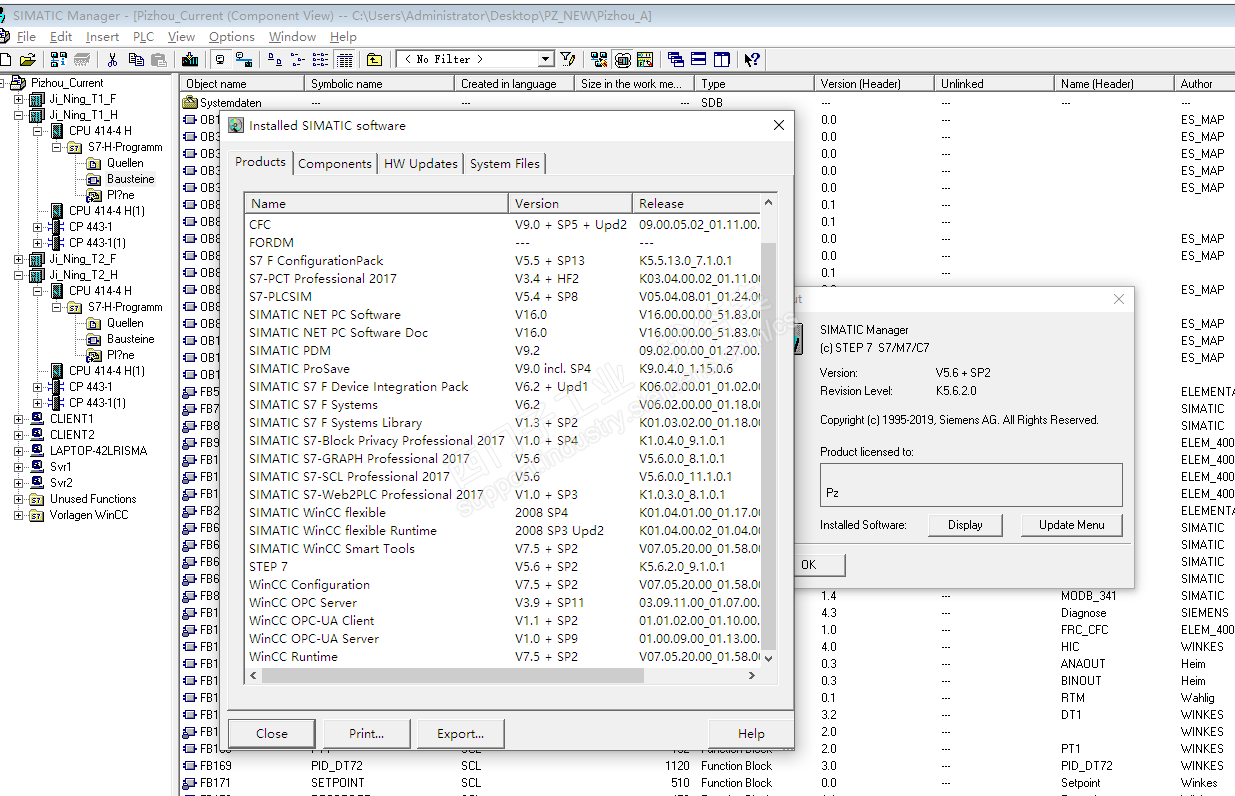Click the Paste toolbar icon
The height and width of the screenshot is (796, 1235).
pyautogui.click(x=158, y=59)
